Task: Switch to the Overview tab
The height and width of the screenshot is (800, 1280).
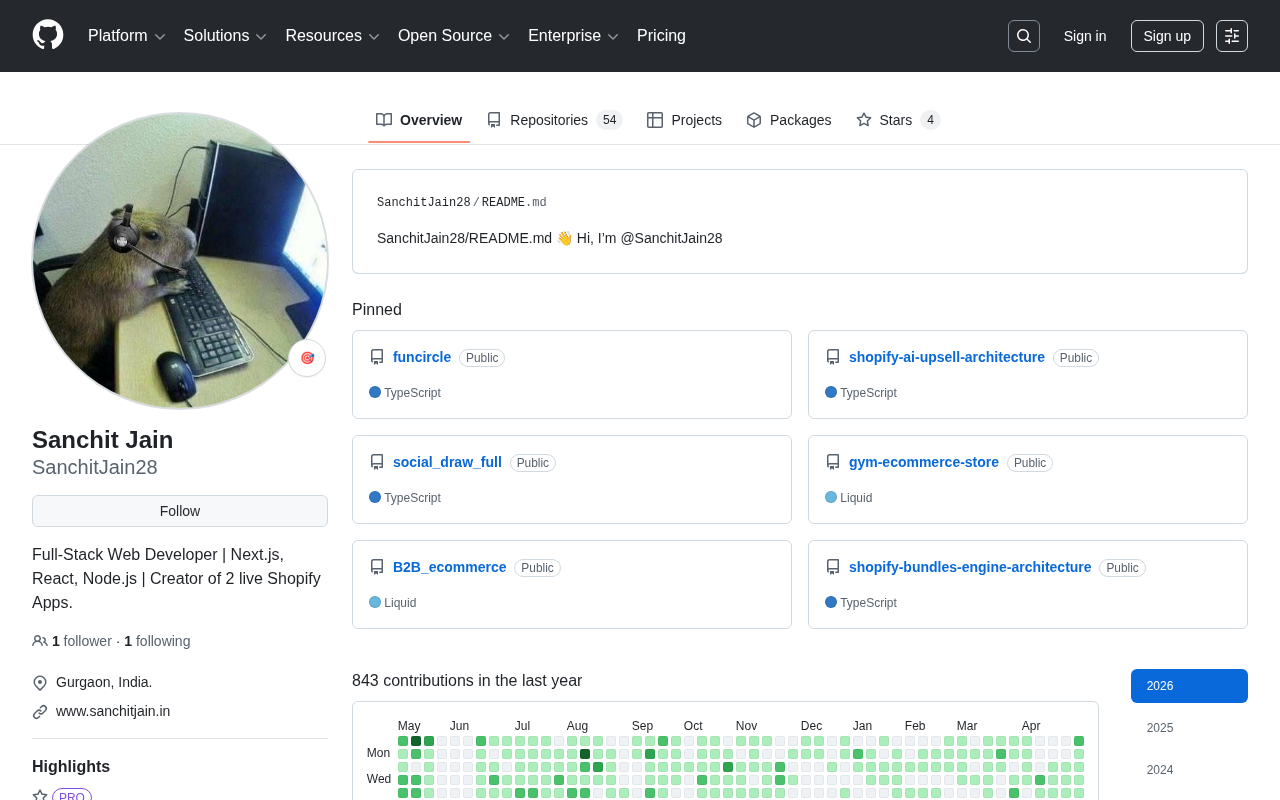Action: click(419, 120)
